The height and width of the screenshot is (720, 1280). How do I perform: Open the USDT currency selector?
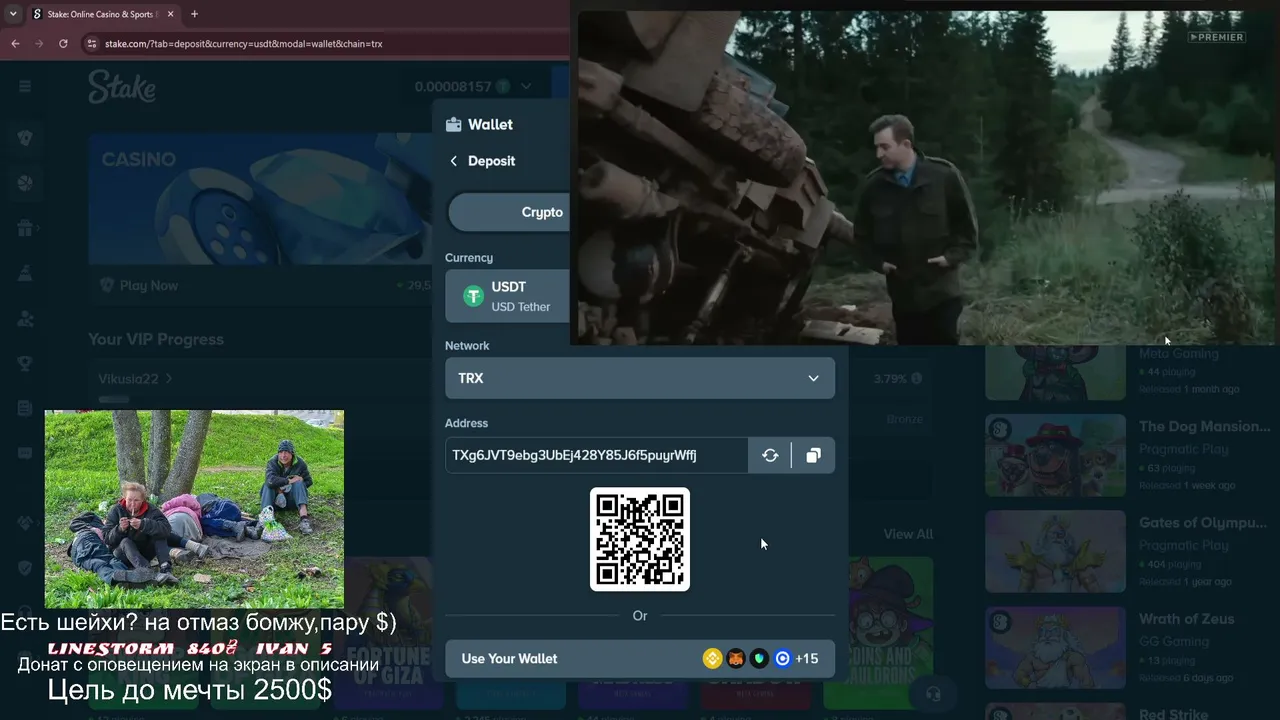[x=507, y=296]
